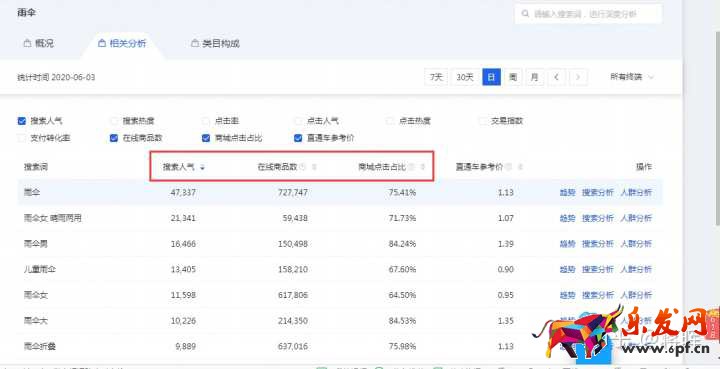Click 在线商品数 sort arrows
The image size is (720, 369).
tap(315, 167)
